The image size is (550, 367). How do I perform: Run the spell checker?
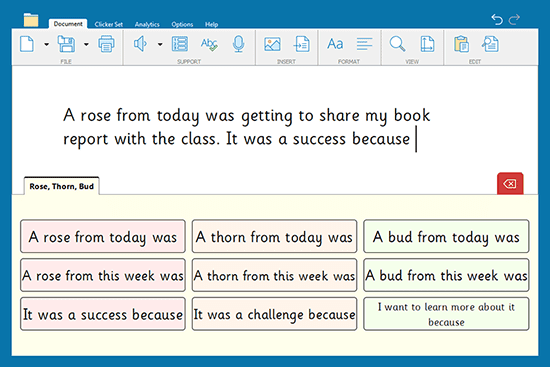[209, 44]
